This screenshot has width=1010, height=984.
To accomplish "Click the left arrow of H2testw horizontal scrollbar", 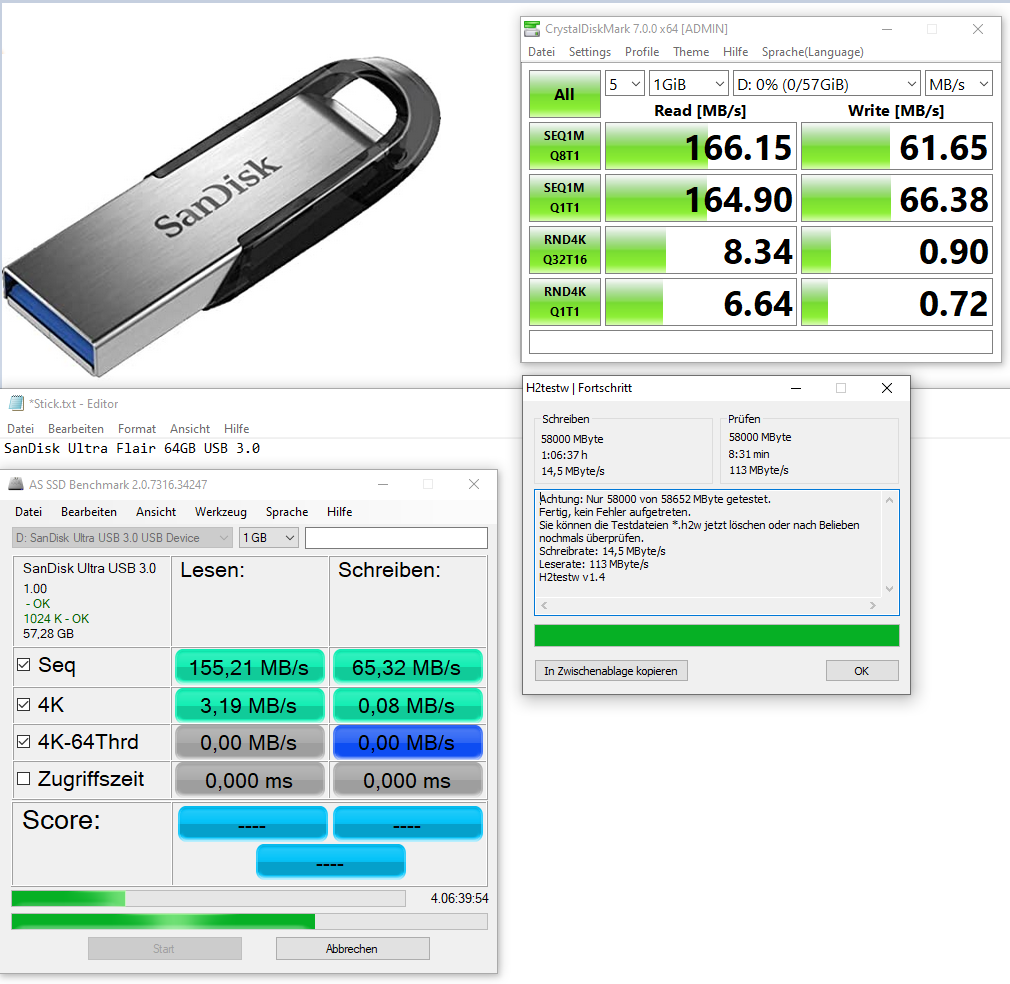I will pyautogui.click(x=544, y=605).
